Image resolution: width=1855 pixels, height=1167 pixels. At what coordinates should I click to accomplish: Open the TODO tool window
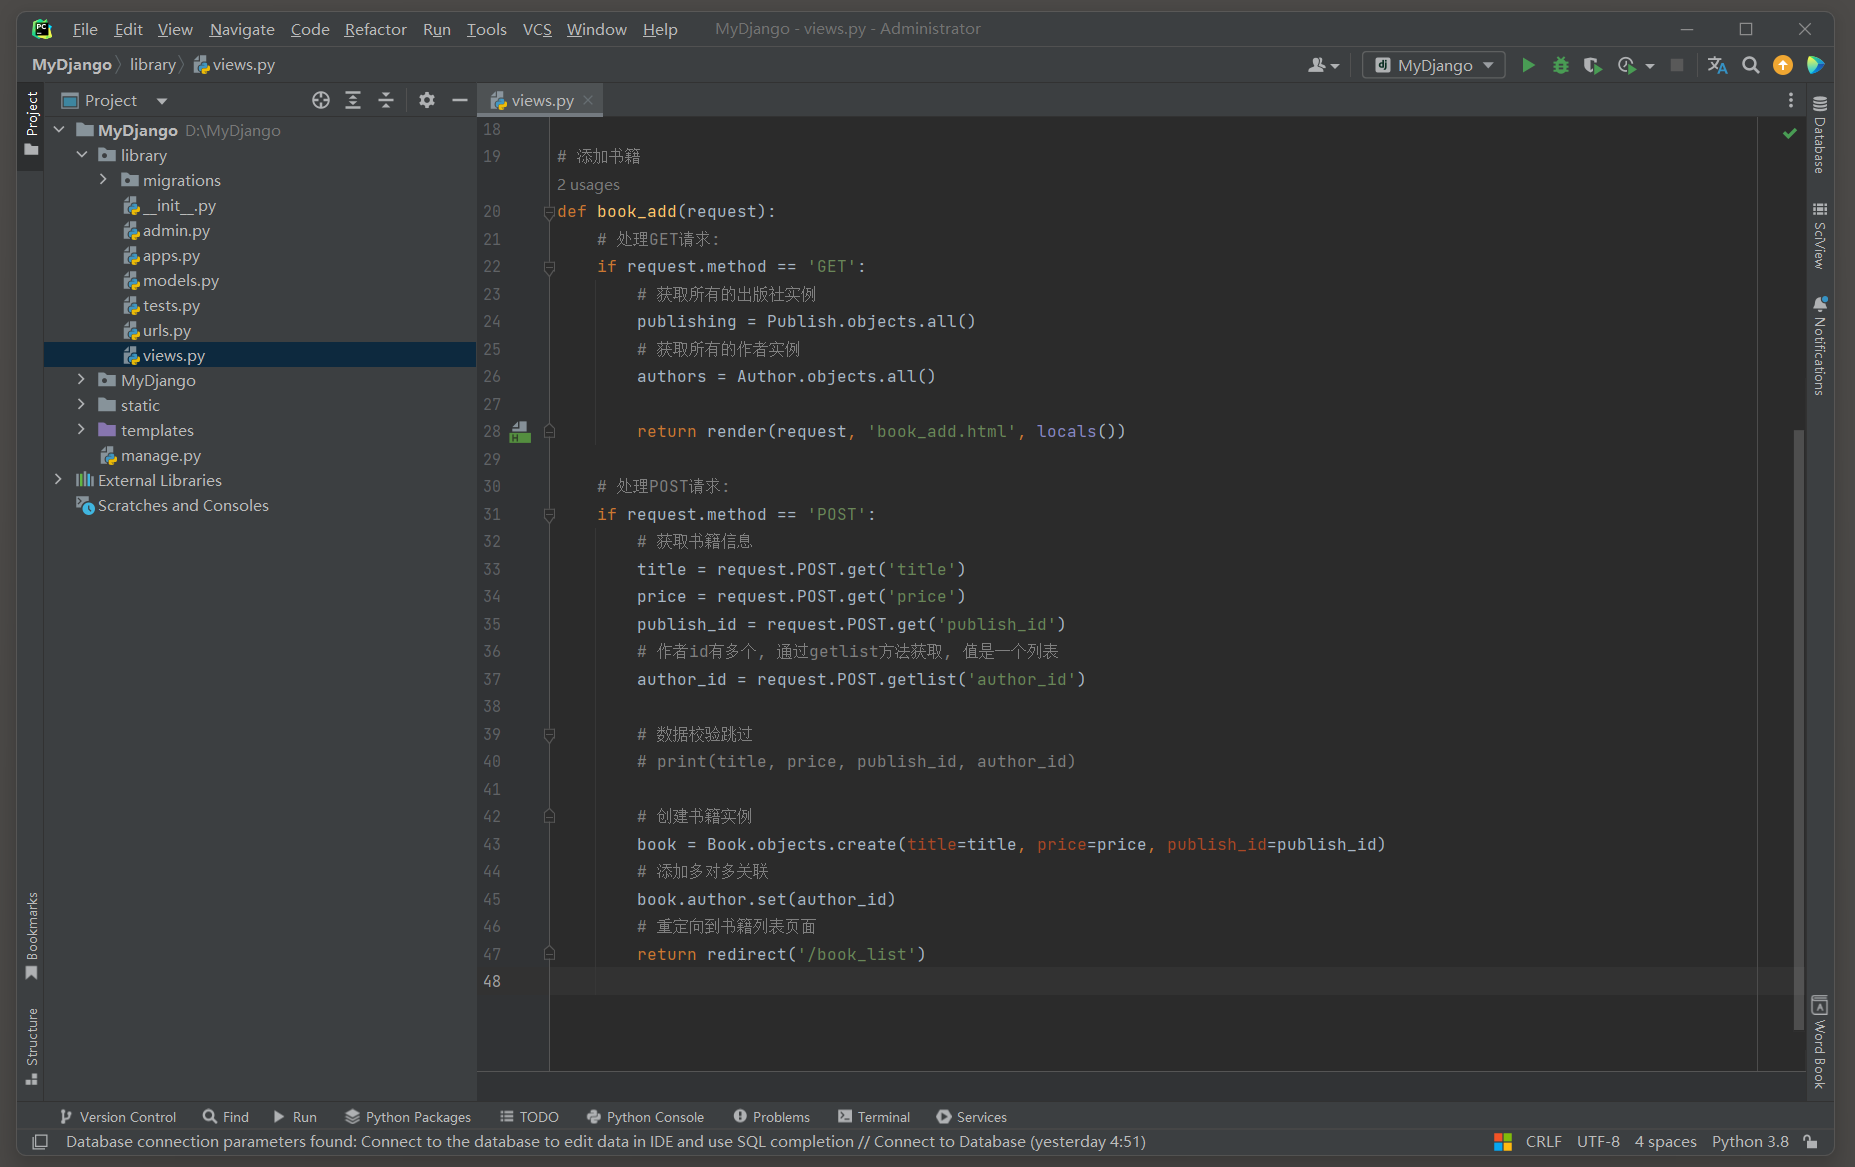529,1117
